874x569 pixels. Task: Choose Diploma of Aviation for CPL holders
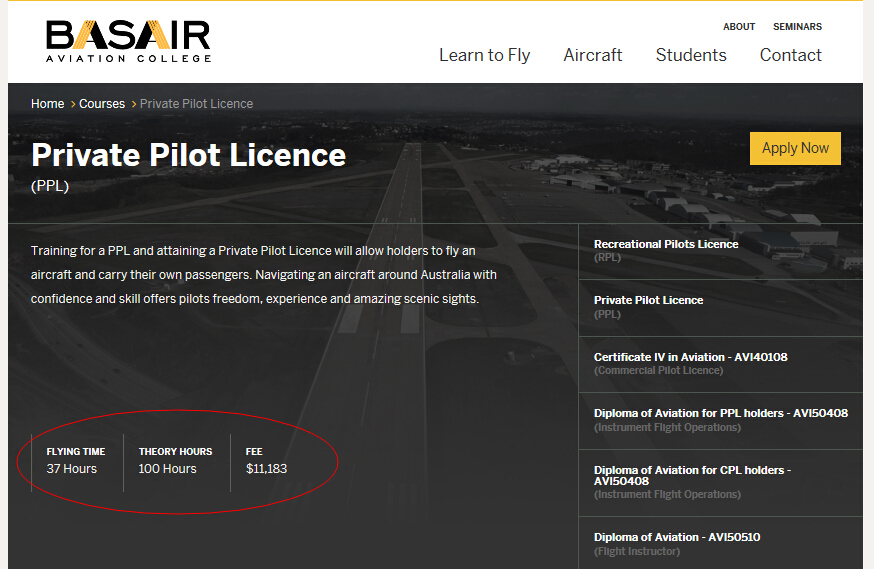692,481
